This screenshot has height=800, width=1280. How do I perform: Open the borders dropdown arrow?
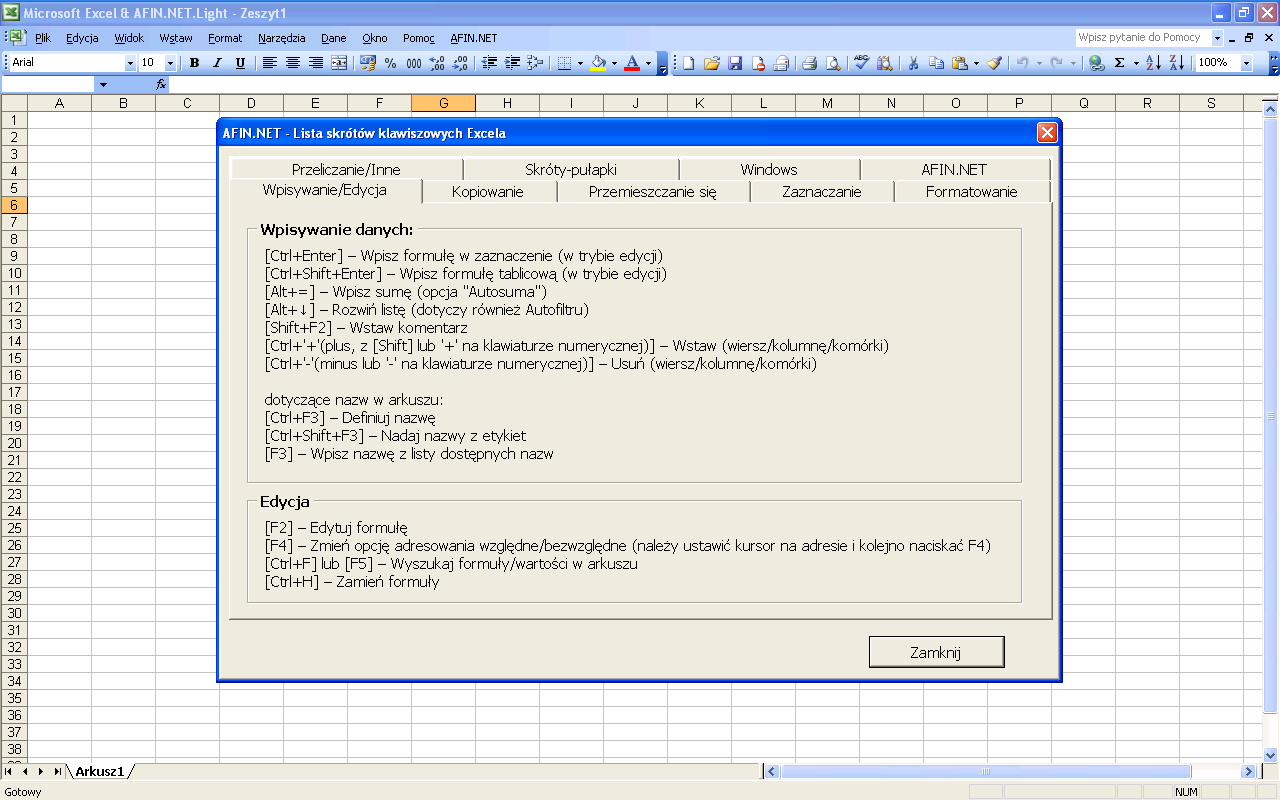(580, 63)
